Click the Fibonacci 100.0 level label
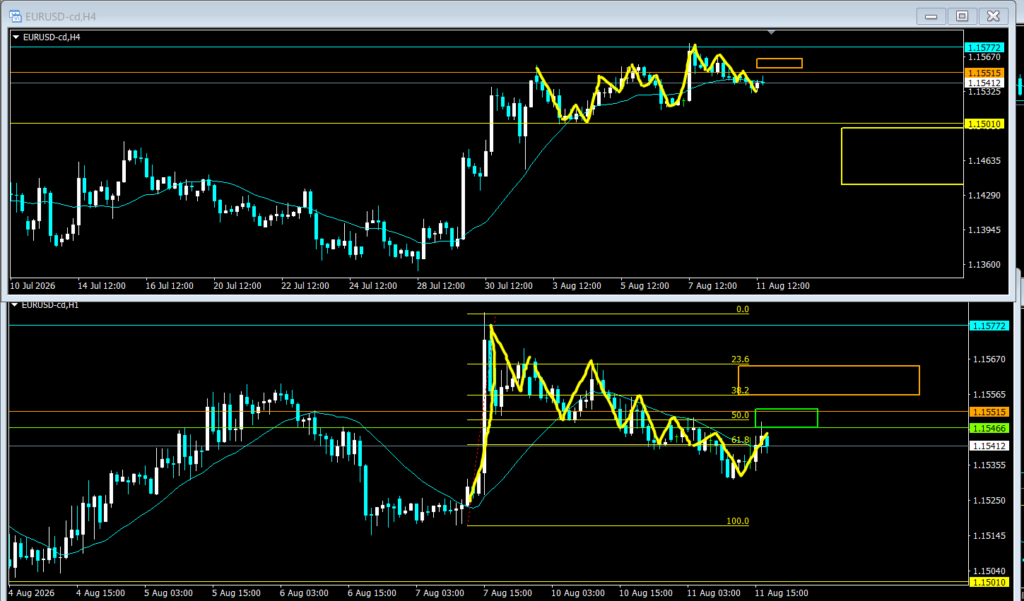The width and height of the screenshot is (1024, 601). [737, 521]
